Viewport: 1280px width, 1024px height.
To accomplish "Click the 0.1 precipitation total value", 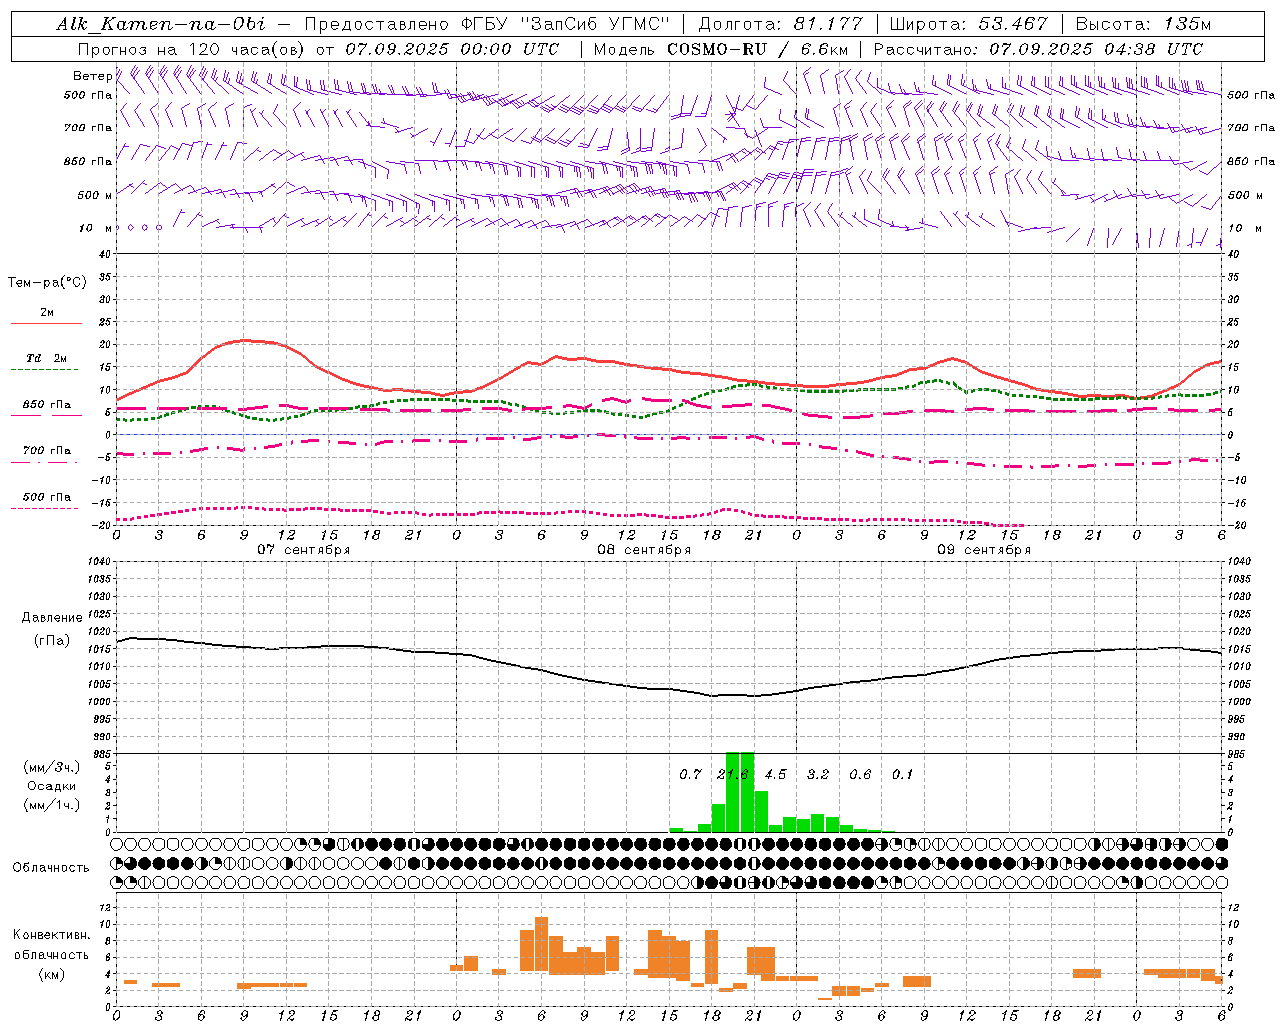I will [903, 774].
